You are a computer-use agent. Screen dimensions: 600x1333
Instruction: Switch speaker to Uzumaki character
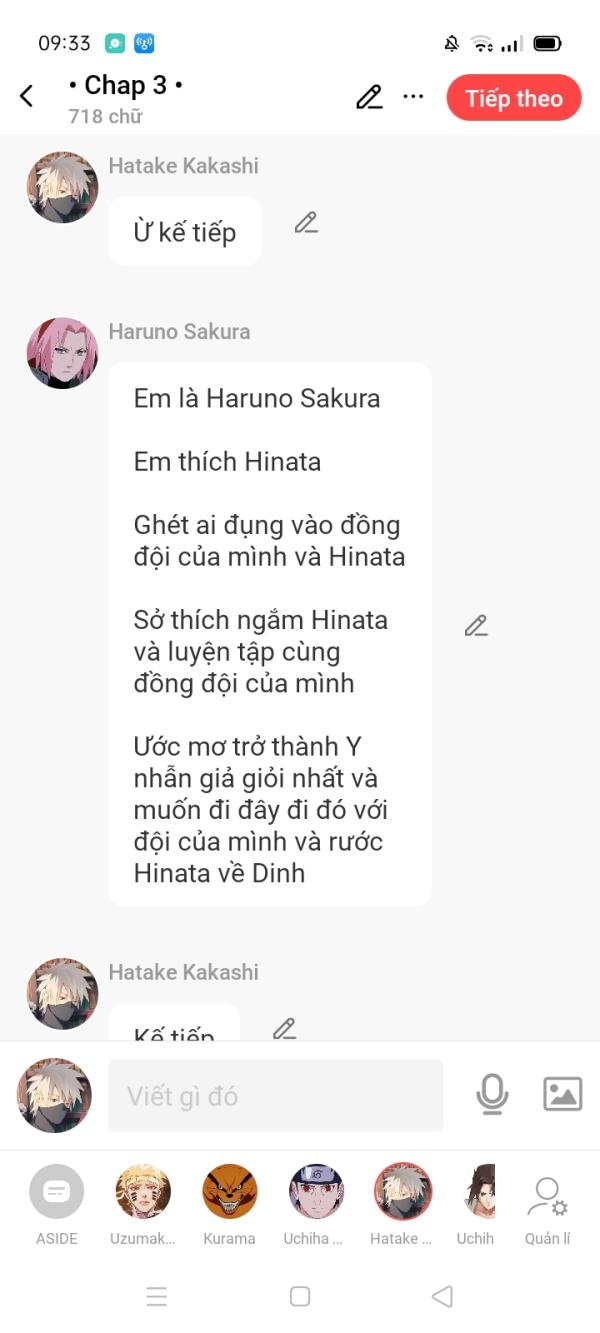[x=143, y=1205]
